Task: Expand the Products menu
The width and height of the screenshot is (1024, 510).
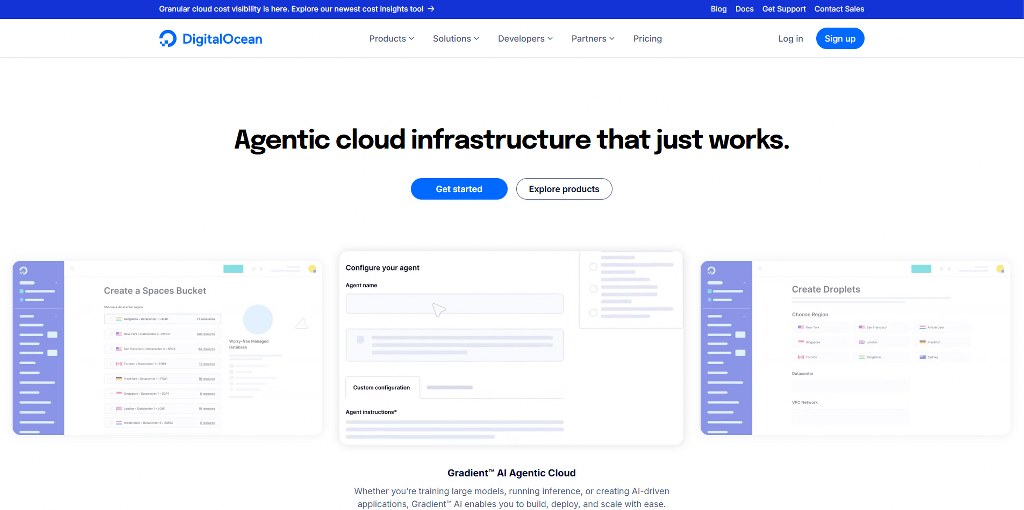Action: [391, 39]
